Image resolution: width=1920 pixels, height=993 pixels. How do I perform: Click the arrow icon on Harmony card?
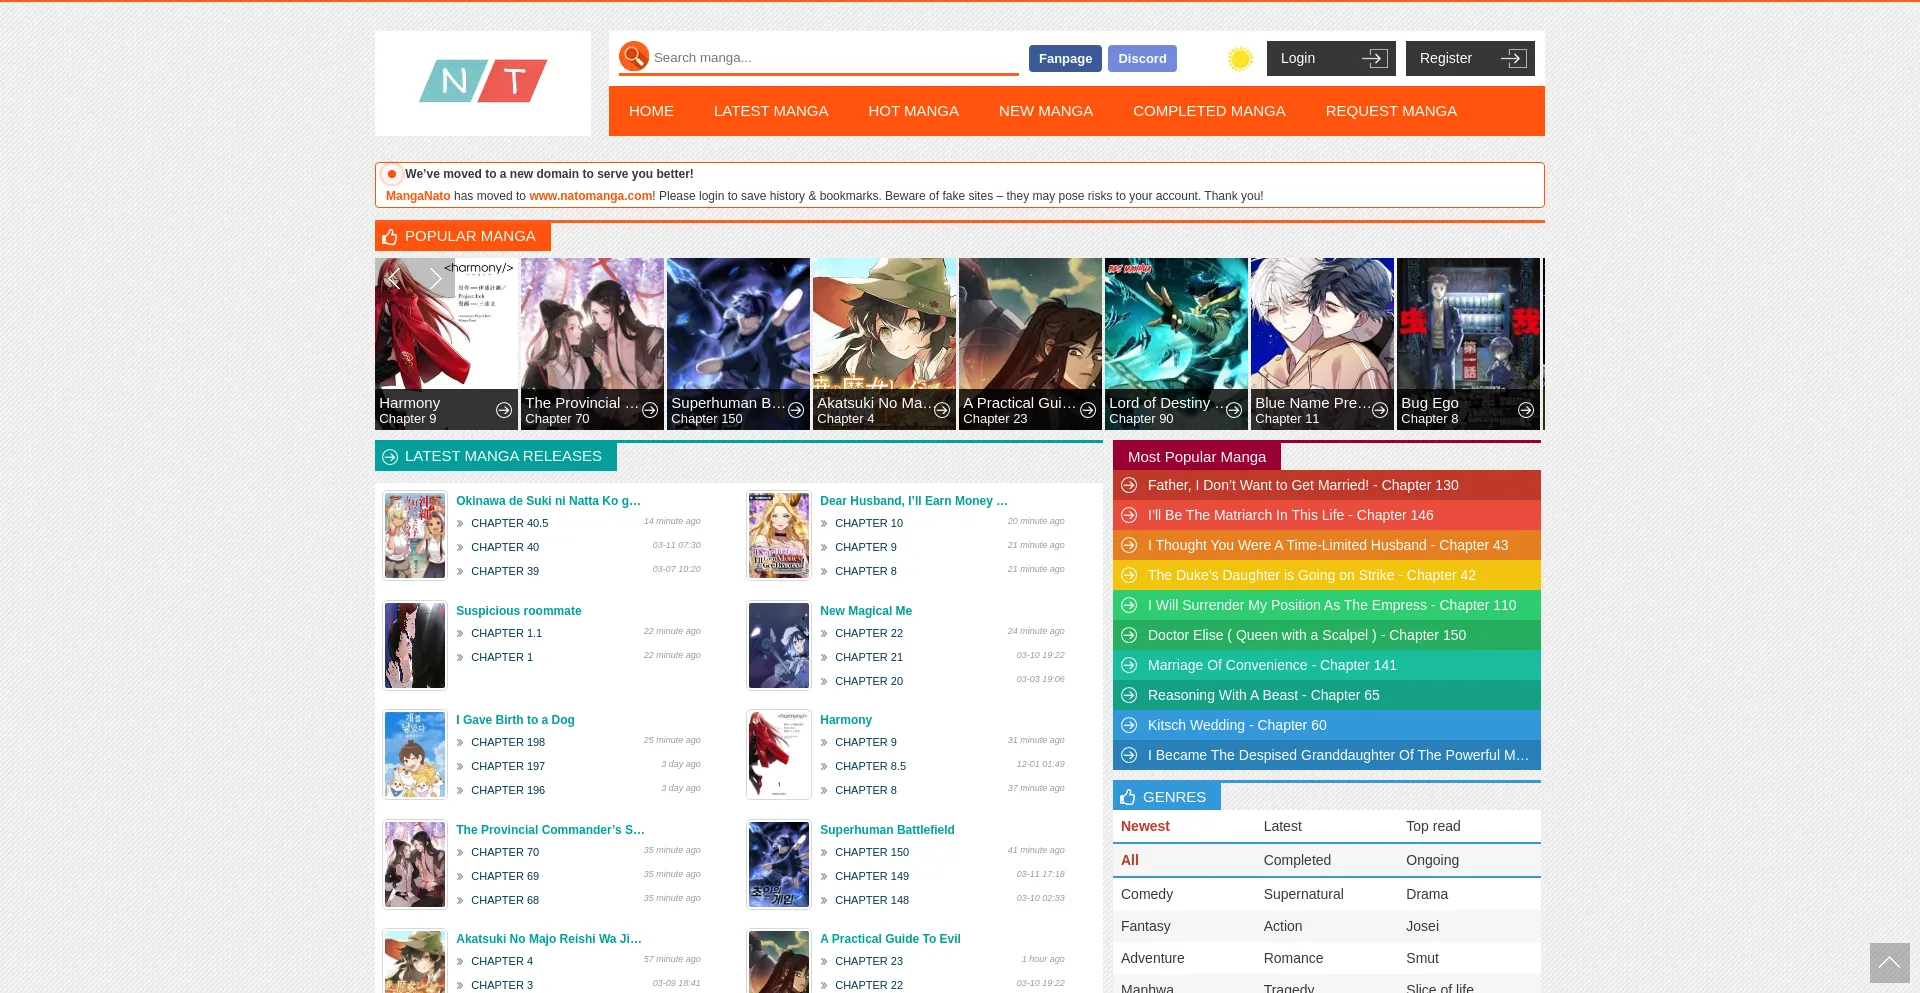504,410
